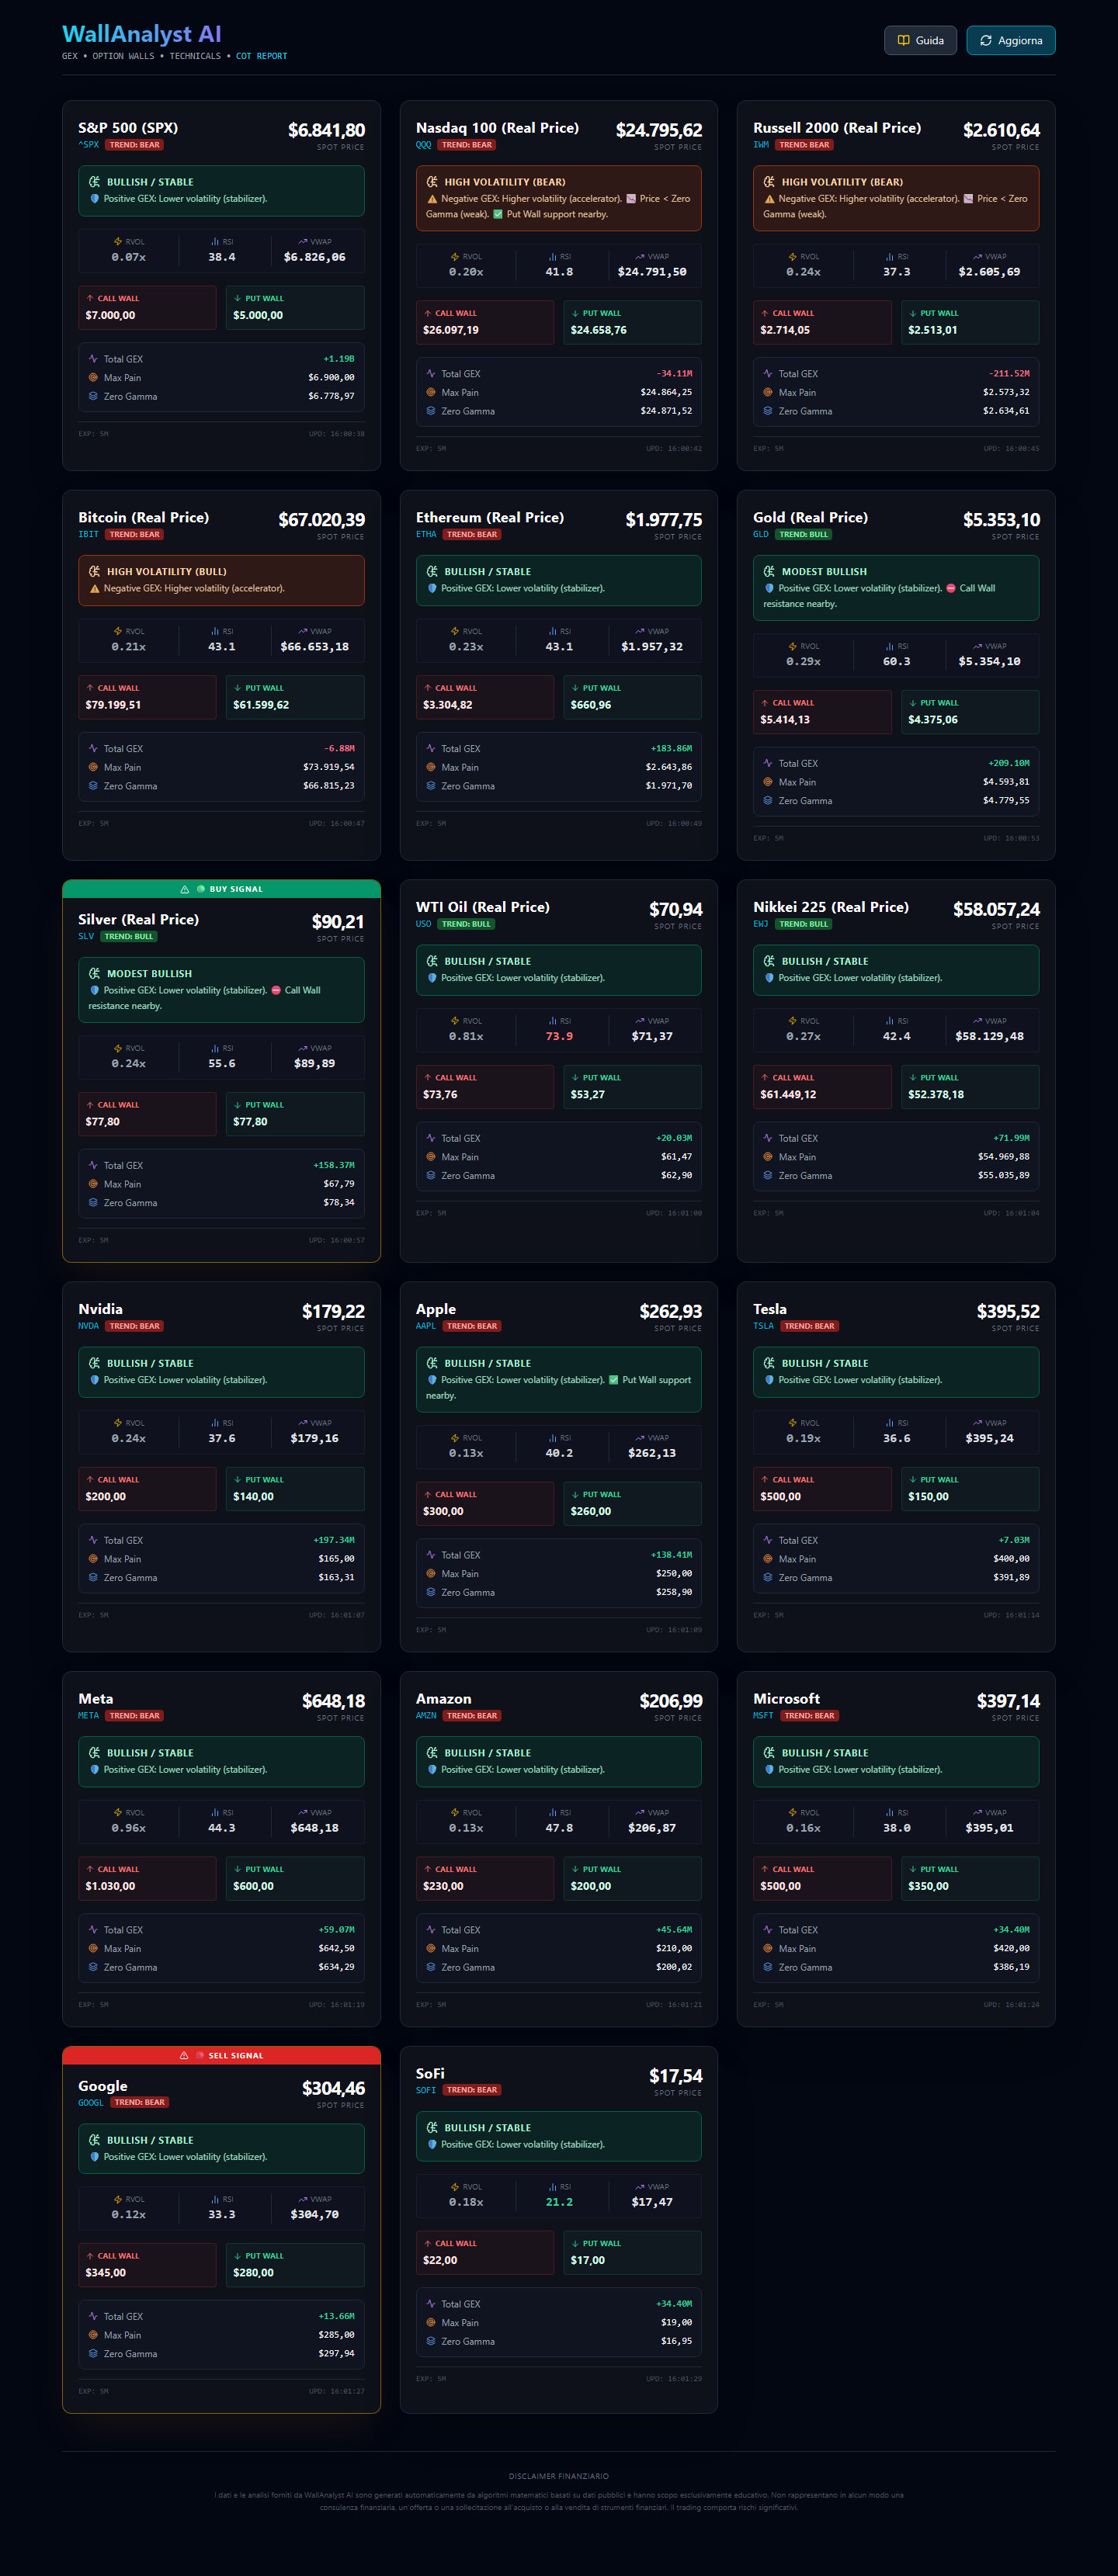Image resolution: width=1118 pixels, height=2576 pixels.
Task: Open the Guida button
Action: click(x=920, y=41)
